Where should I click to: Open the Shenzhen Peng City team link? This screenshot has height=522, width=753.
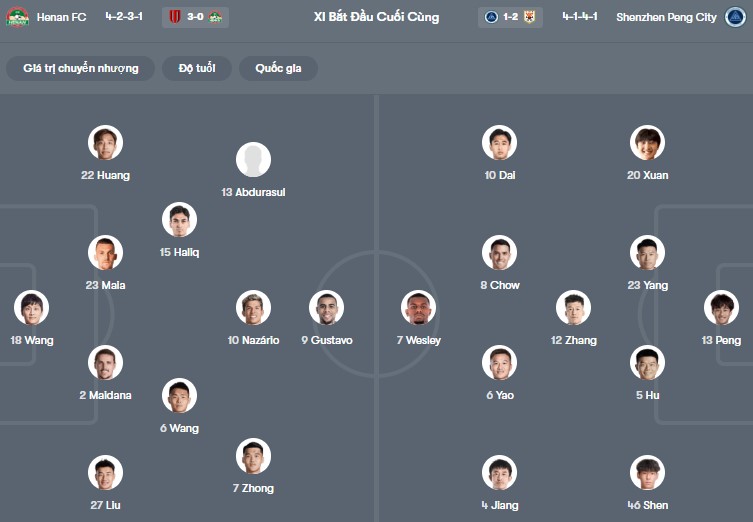[x=666, y=17]
